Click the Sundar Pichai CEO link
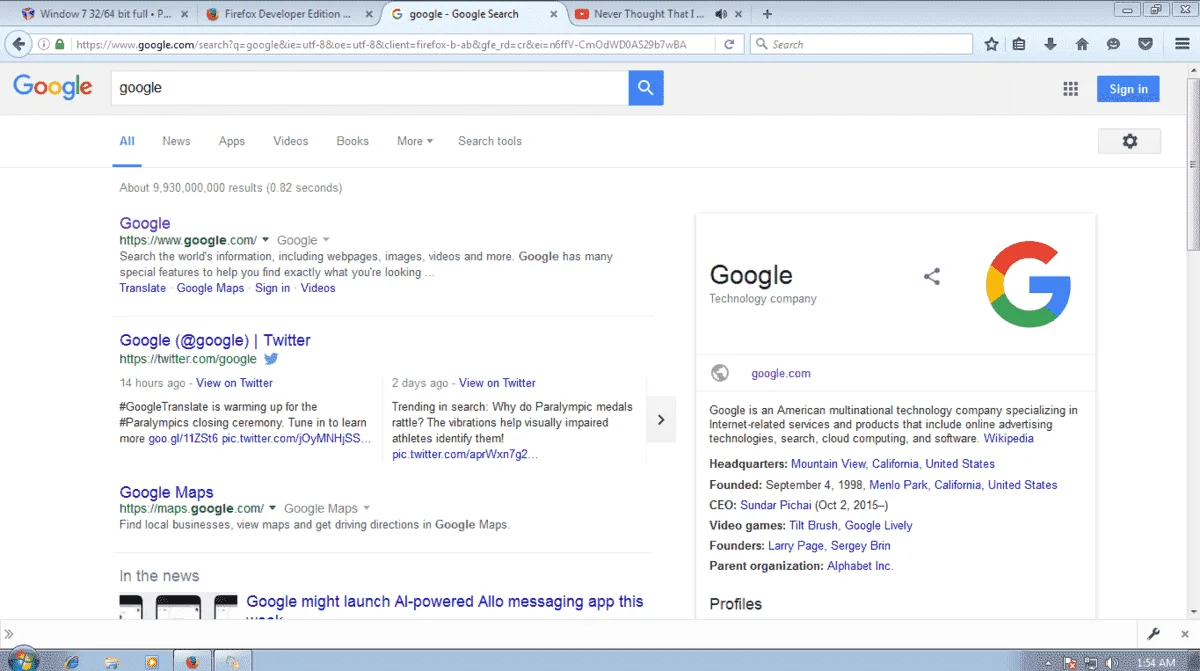The image size is (1200, 671). click(x=777, y=505)
